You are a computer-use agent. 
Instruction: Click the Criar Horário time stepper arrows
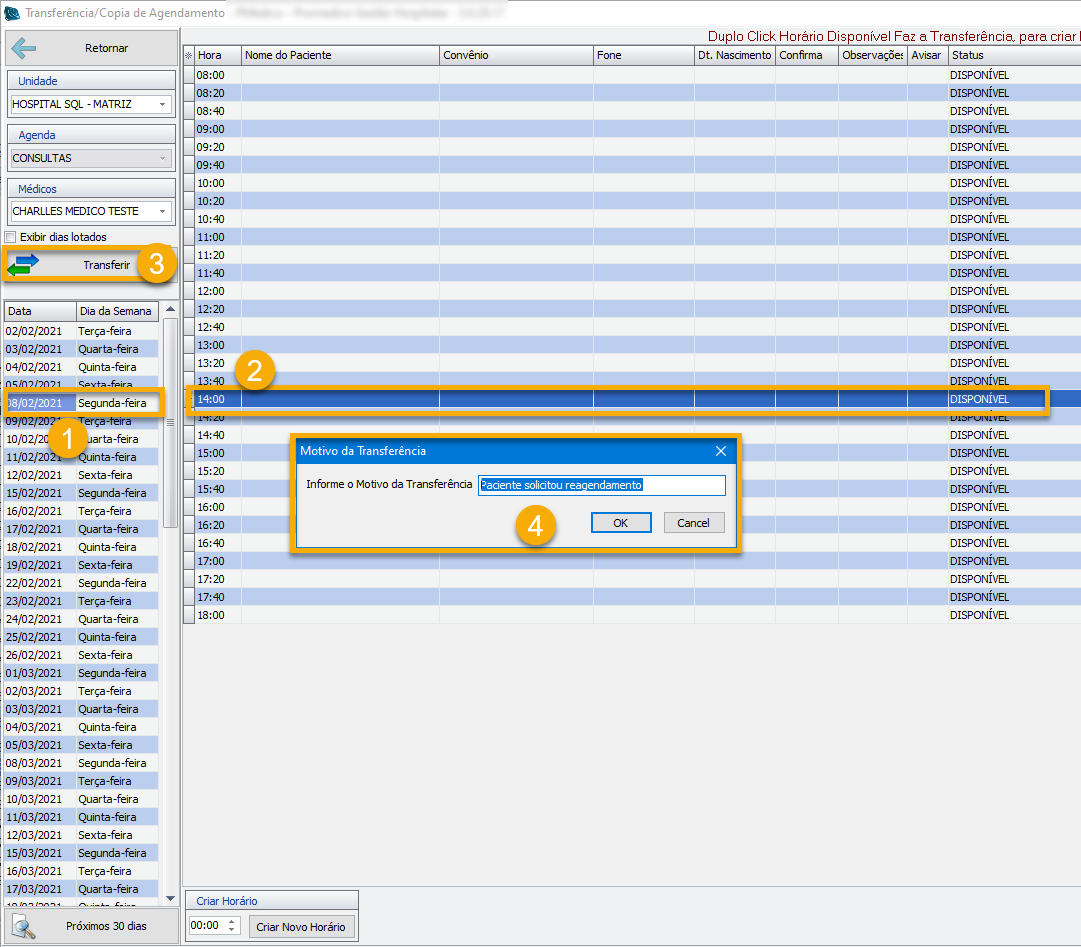233,926
